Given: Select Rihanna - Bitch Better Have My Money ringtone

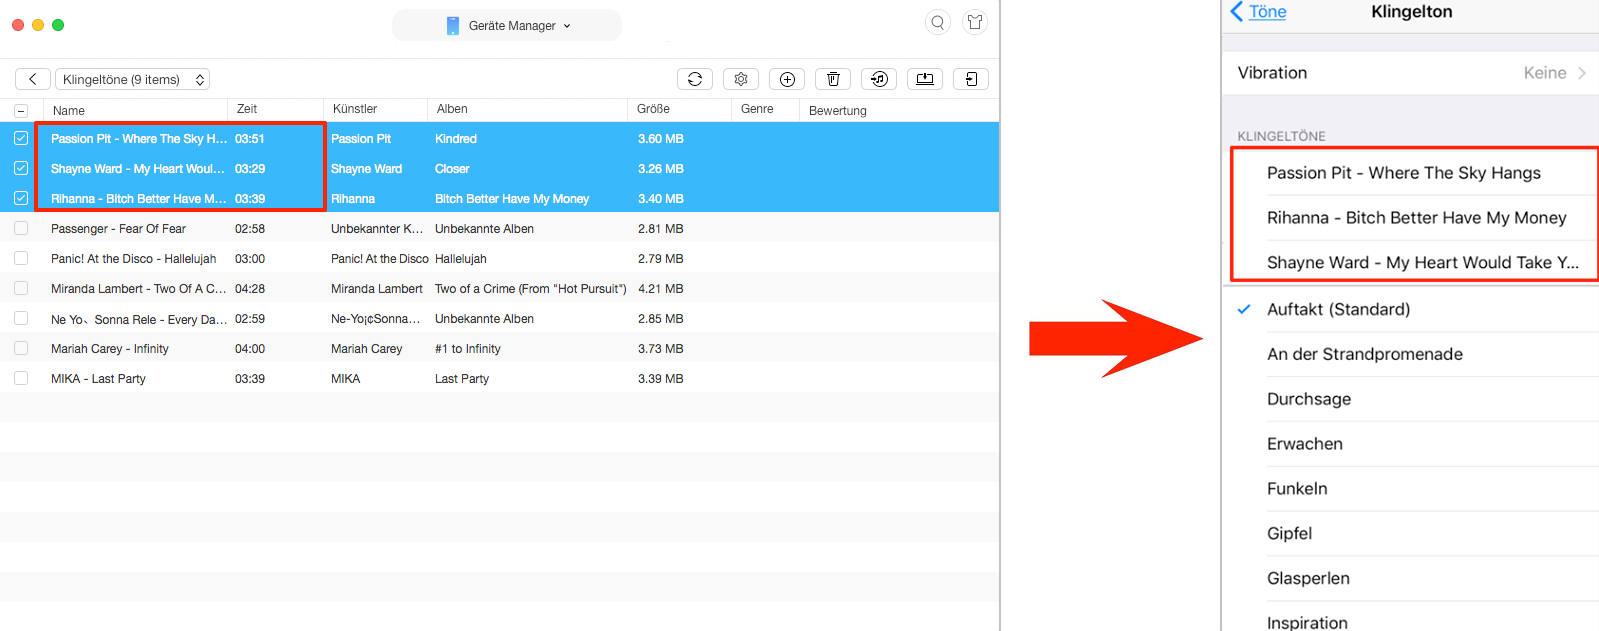Looking at the screenshot, I should point(1415,218).
